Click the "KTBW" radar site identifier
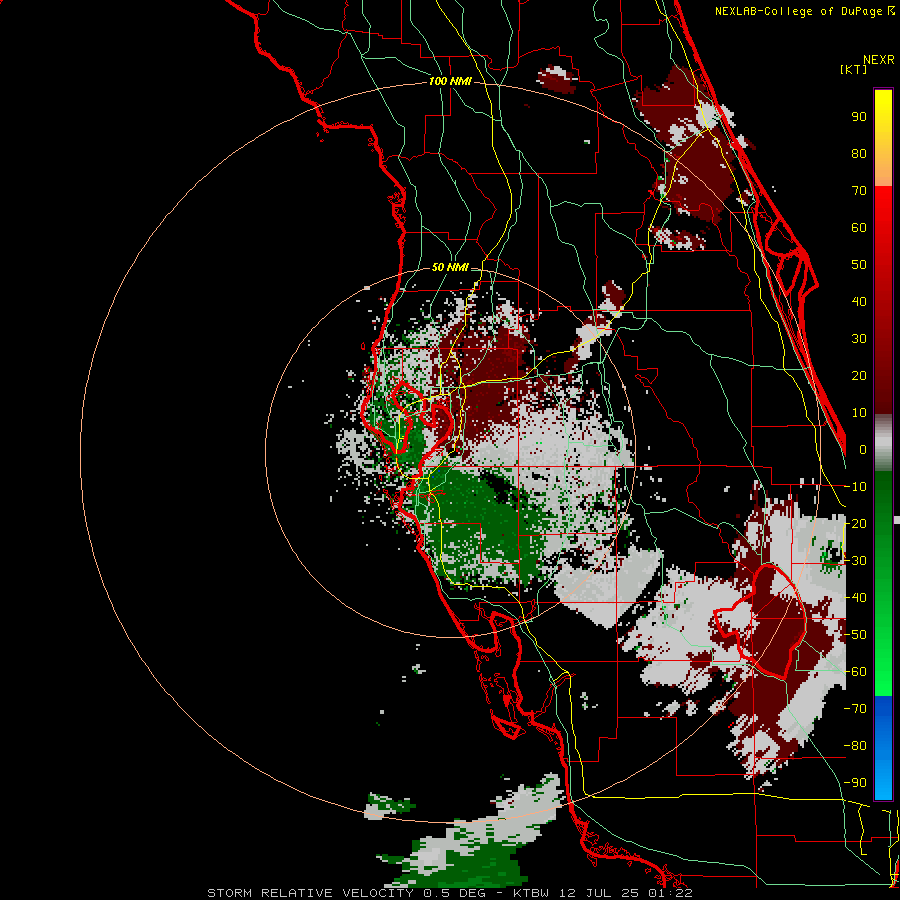The height and width of the screenshot is (900, 900). pyautogui.click(x=532, y=893)
